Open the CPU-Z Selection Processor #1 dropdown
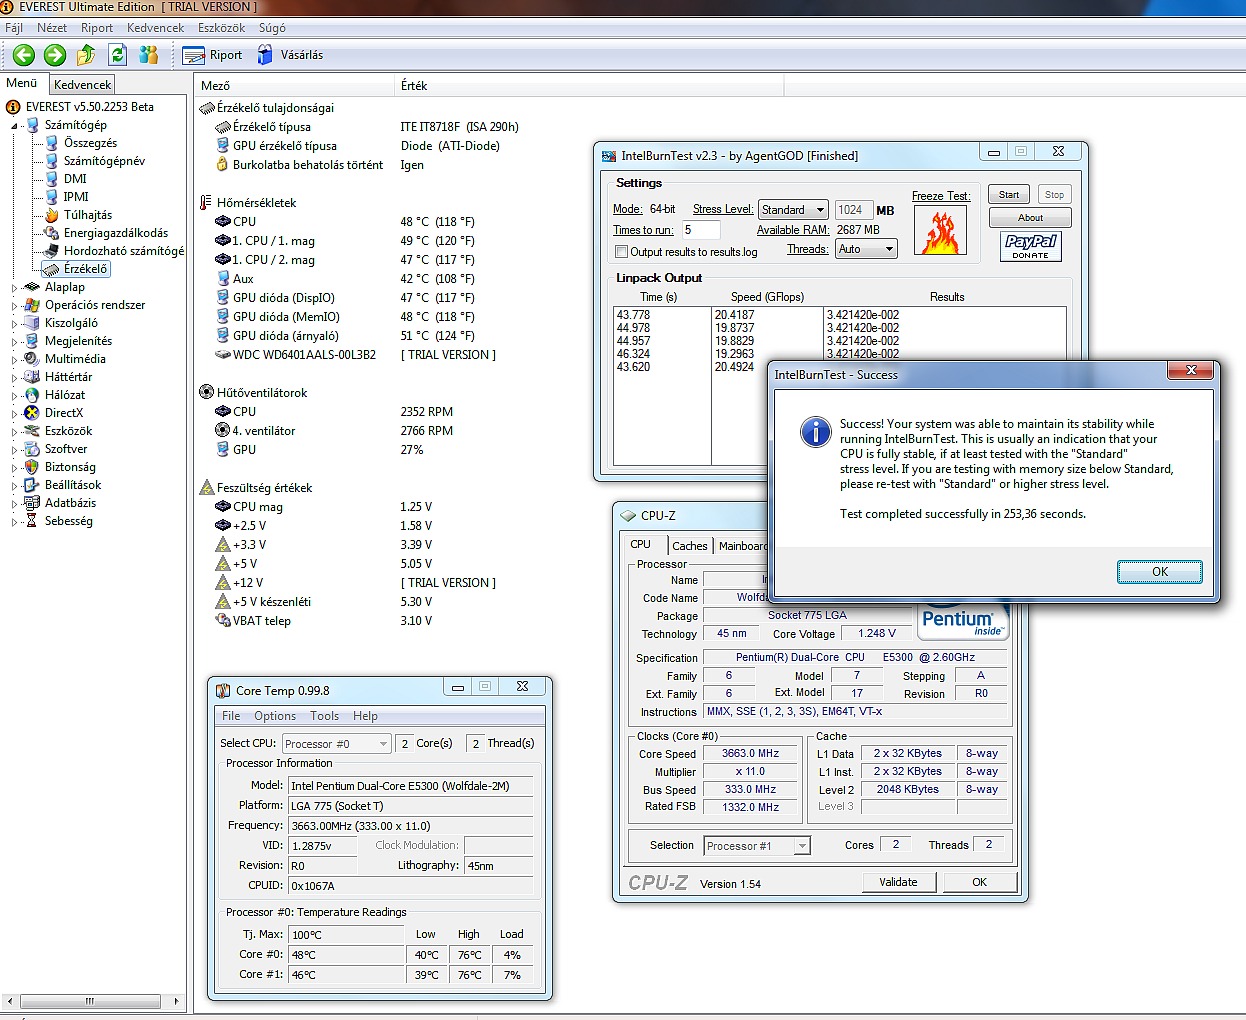This screenshot has height=1020, width=1246. pos(757,846)
